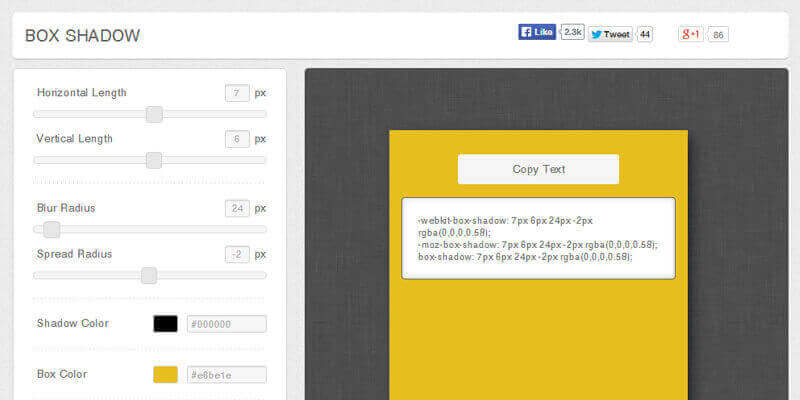Click the Box Color hex input field
The image size is (800, 400).
[226, 374]
